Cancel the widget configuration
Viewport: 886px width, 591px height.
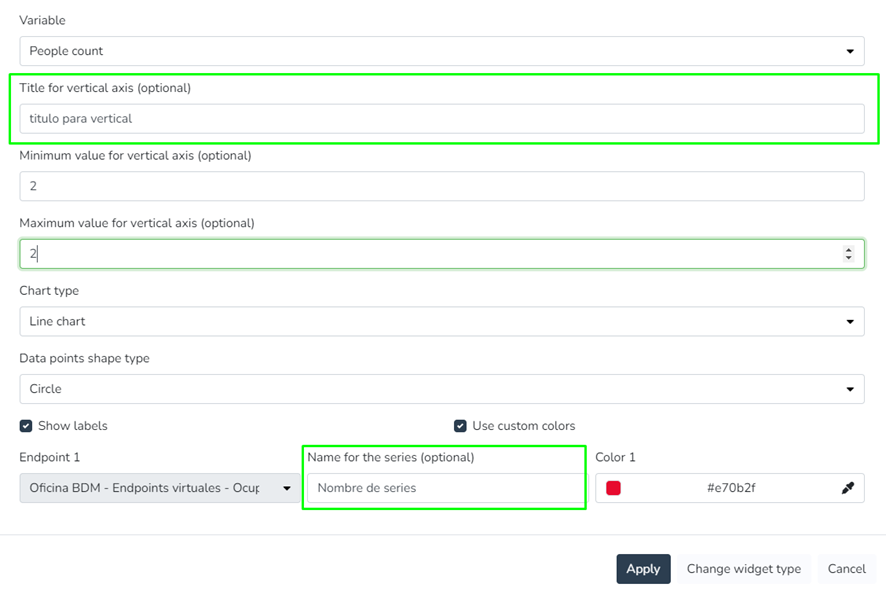tap(846, 569)
